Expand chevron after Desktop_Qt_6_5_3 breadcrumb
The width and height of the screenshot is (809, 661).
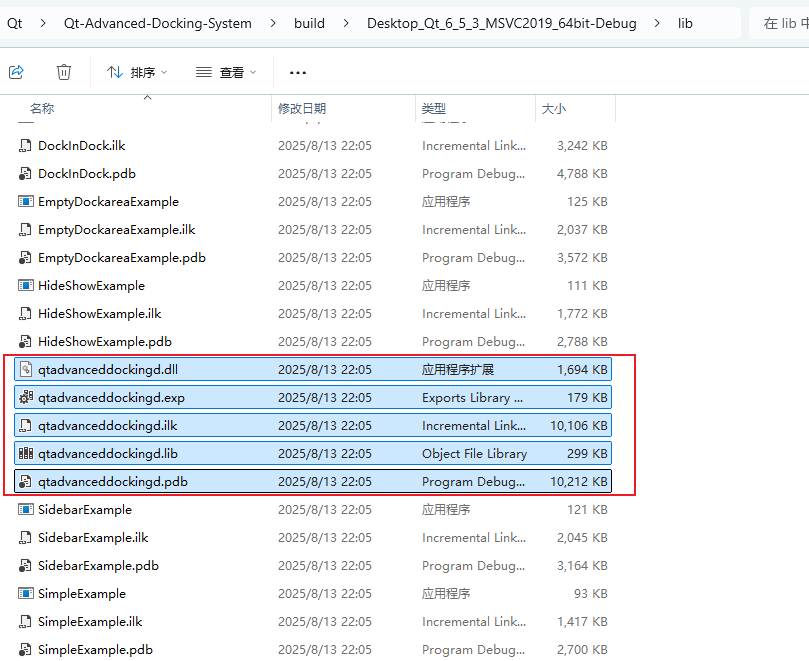tap(657, 23)
